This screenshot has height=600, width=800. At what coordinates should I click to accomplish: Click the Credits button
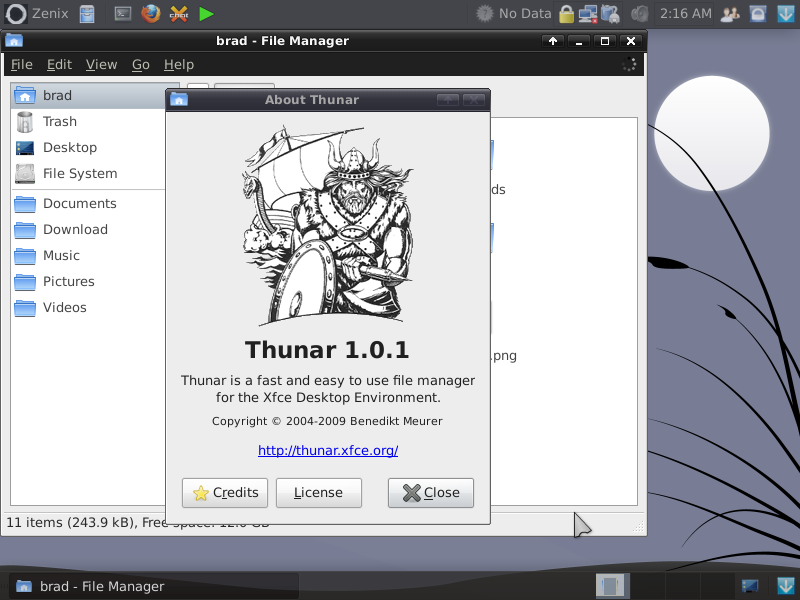(x=225, y=493)
